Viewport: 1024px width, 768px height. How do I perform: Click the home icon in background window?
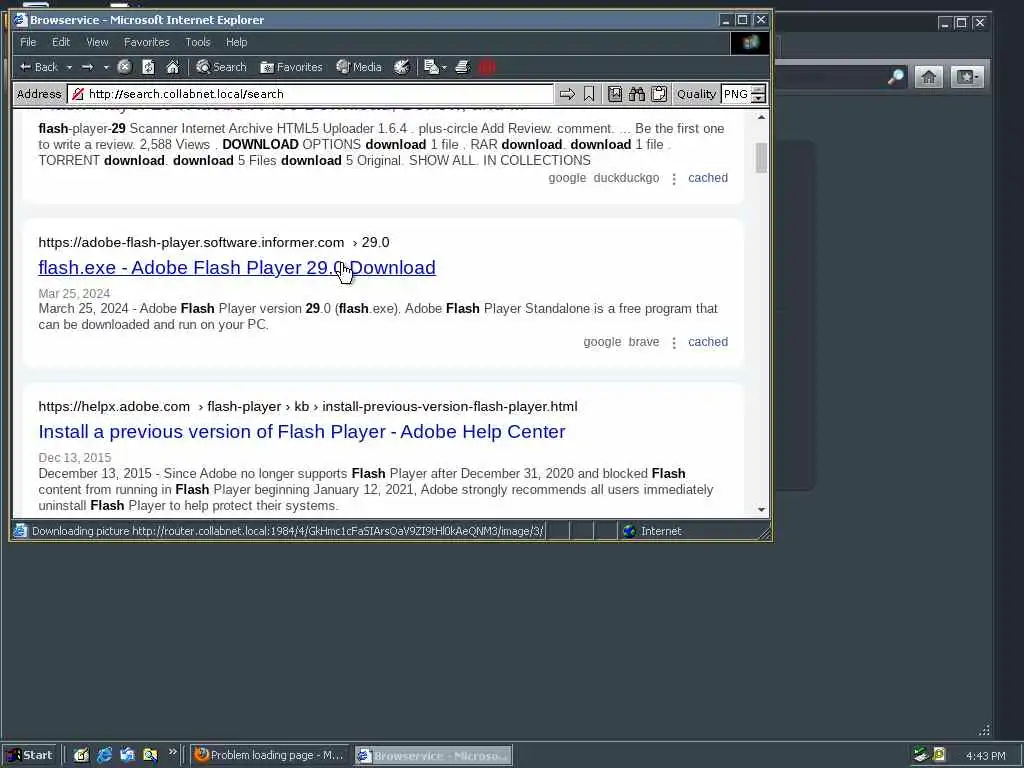(929, 77)
